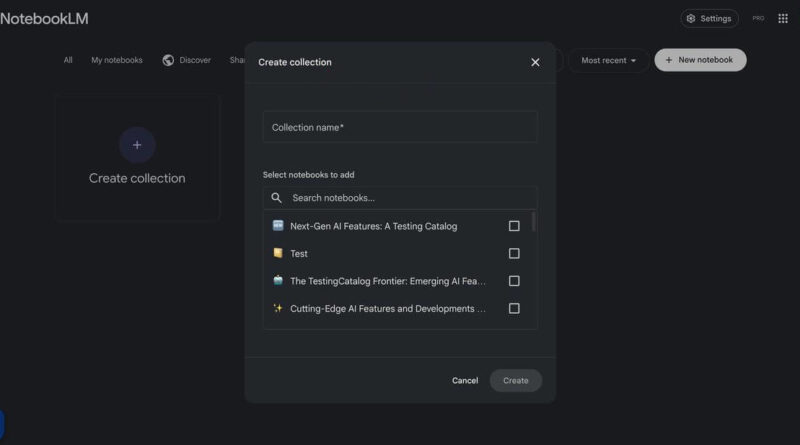Viewport: 800px width, 445px height.
Task: Select the 'Test' notebook name
Action: click(x=299, y=254)
